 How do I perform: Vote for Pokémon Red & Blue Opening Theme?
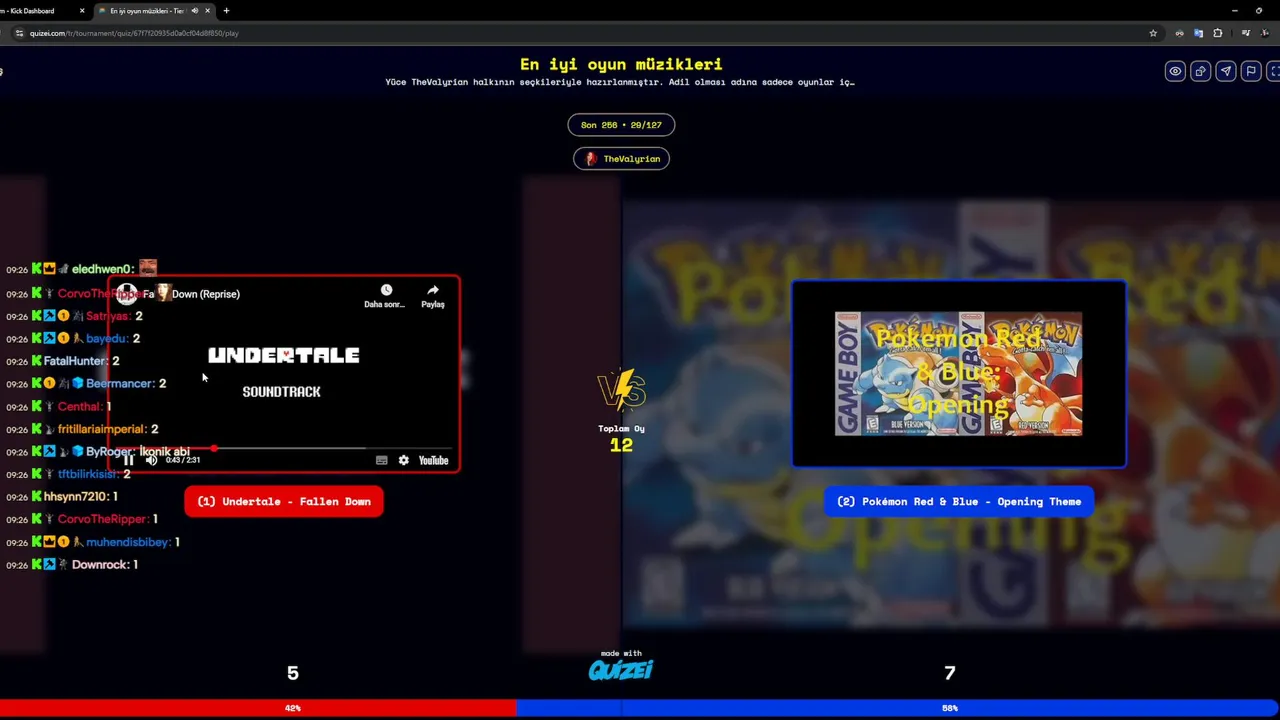(x=959, y=501)
